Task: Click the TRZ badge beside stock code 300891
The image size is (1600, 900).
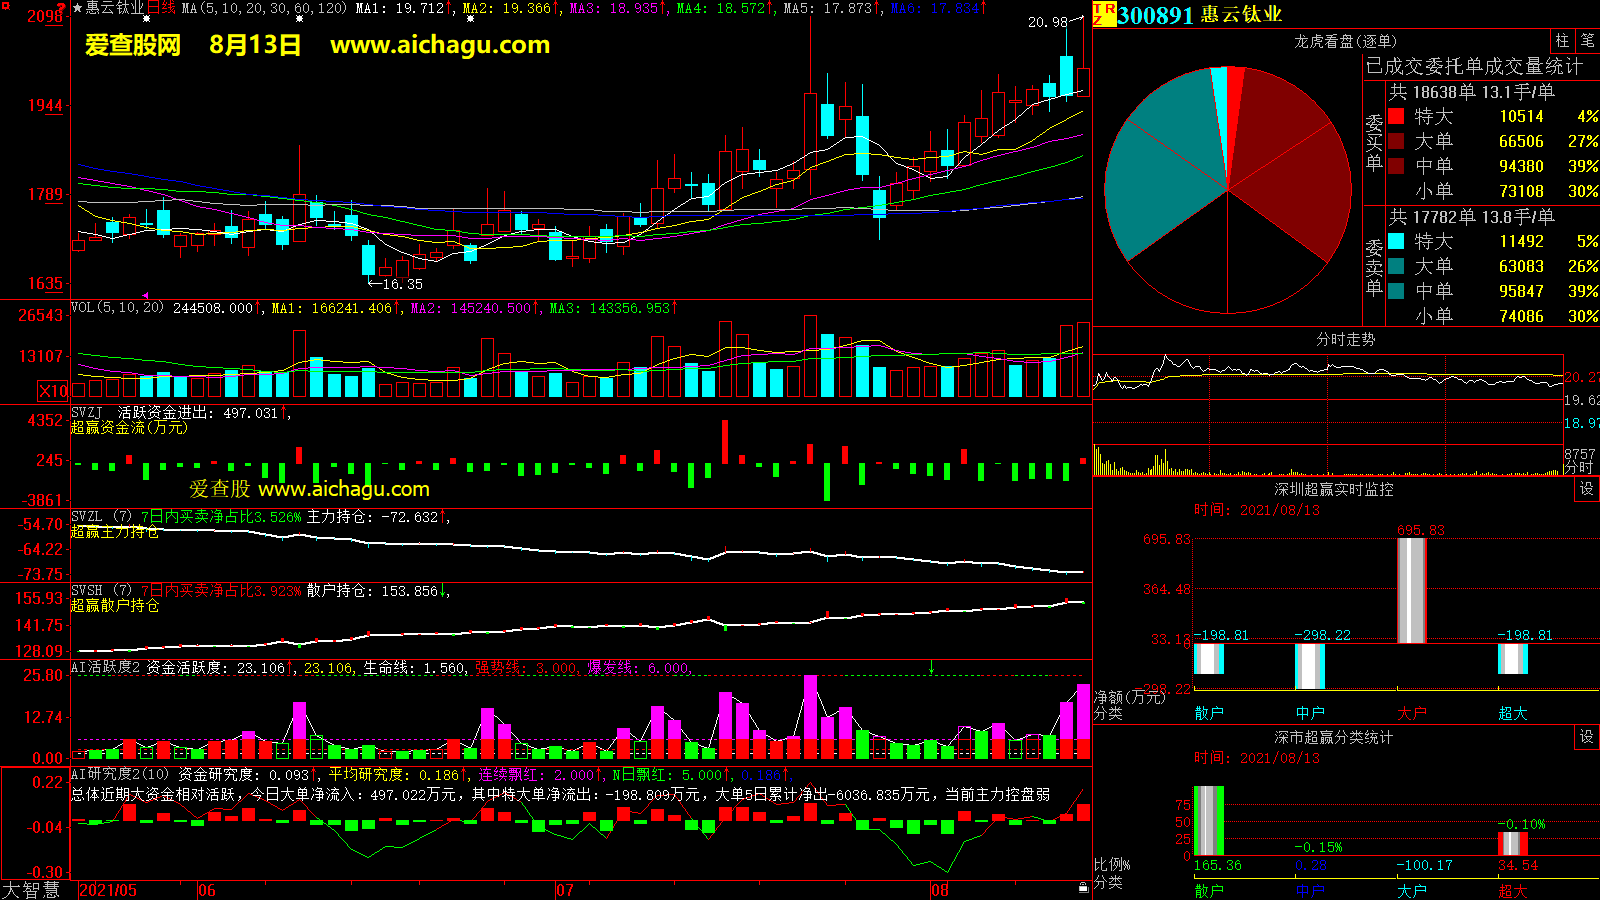Action: pos(1104,14)
